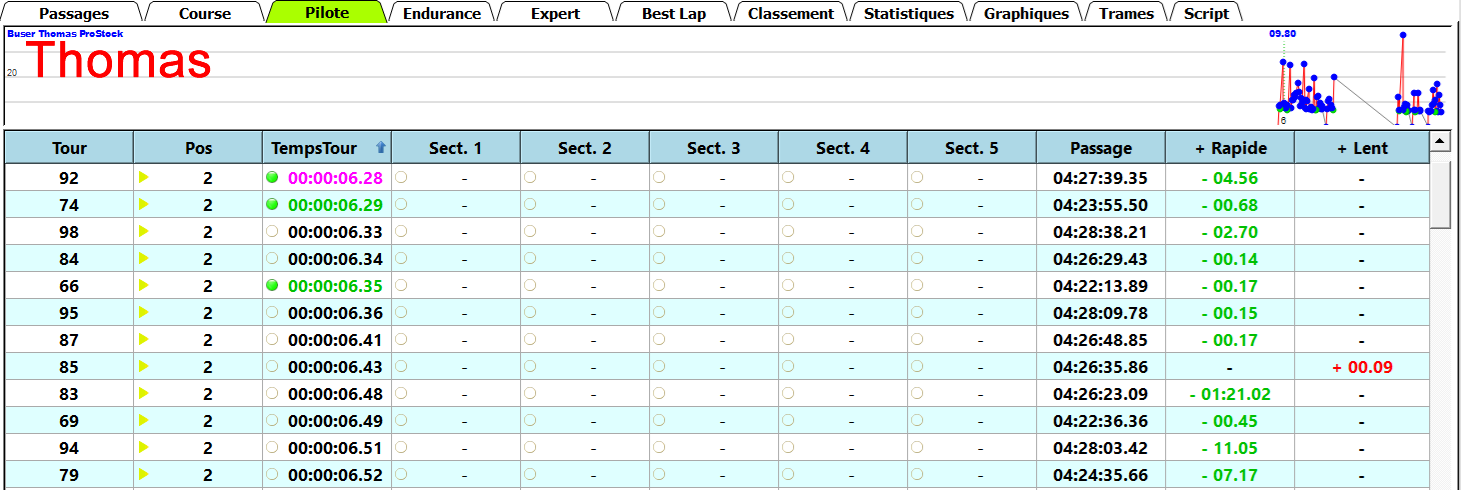Show the Statistiques tab

pos(908,13)
